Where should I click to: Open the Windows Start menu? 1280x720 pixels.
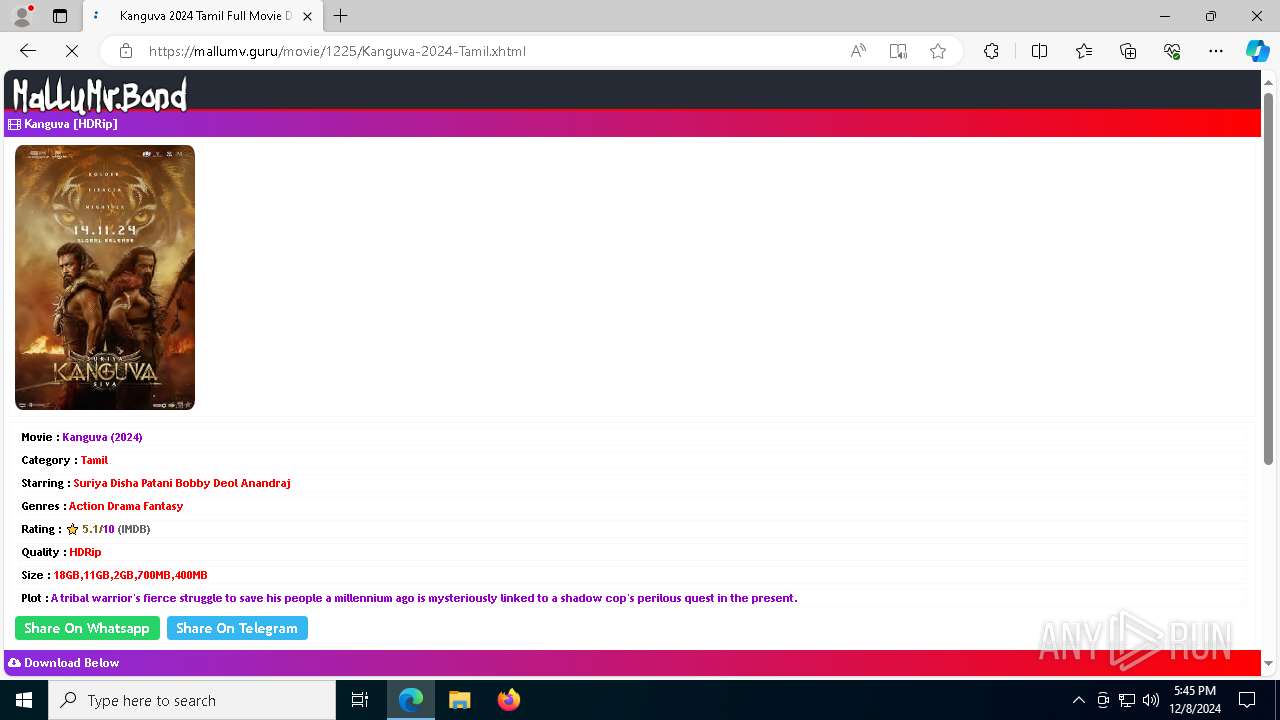pos(24,700)
